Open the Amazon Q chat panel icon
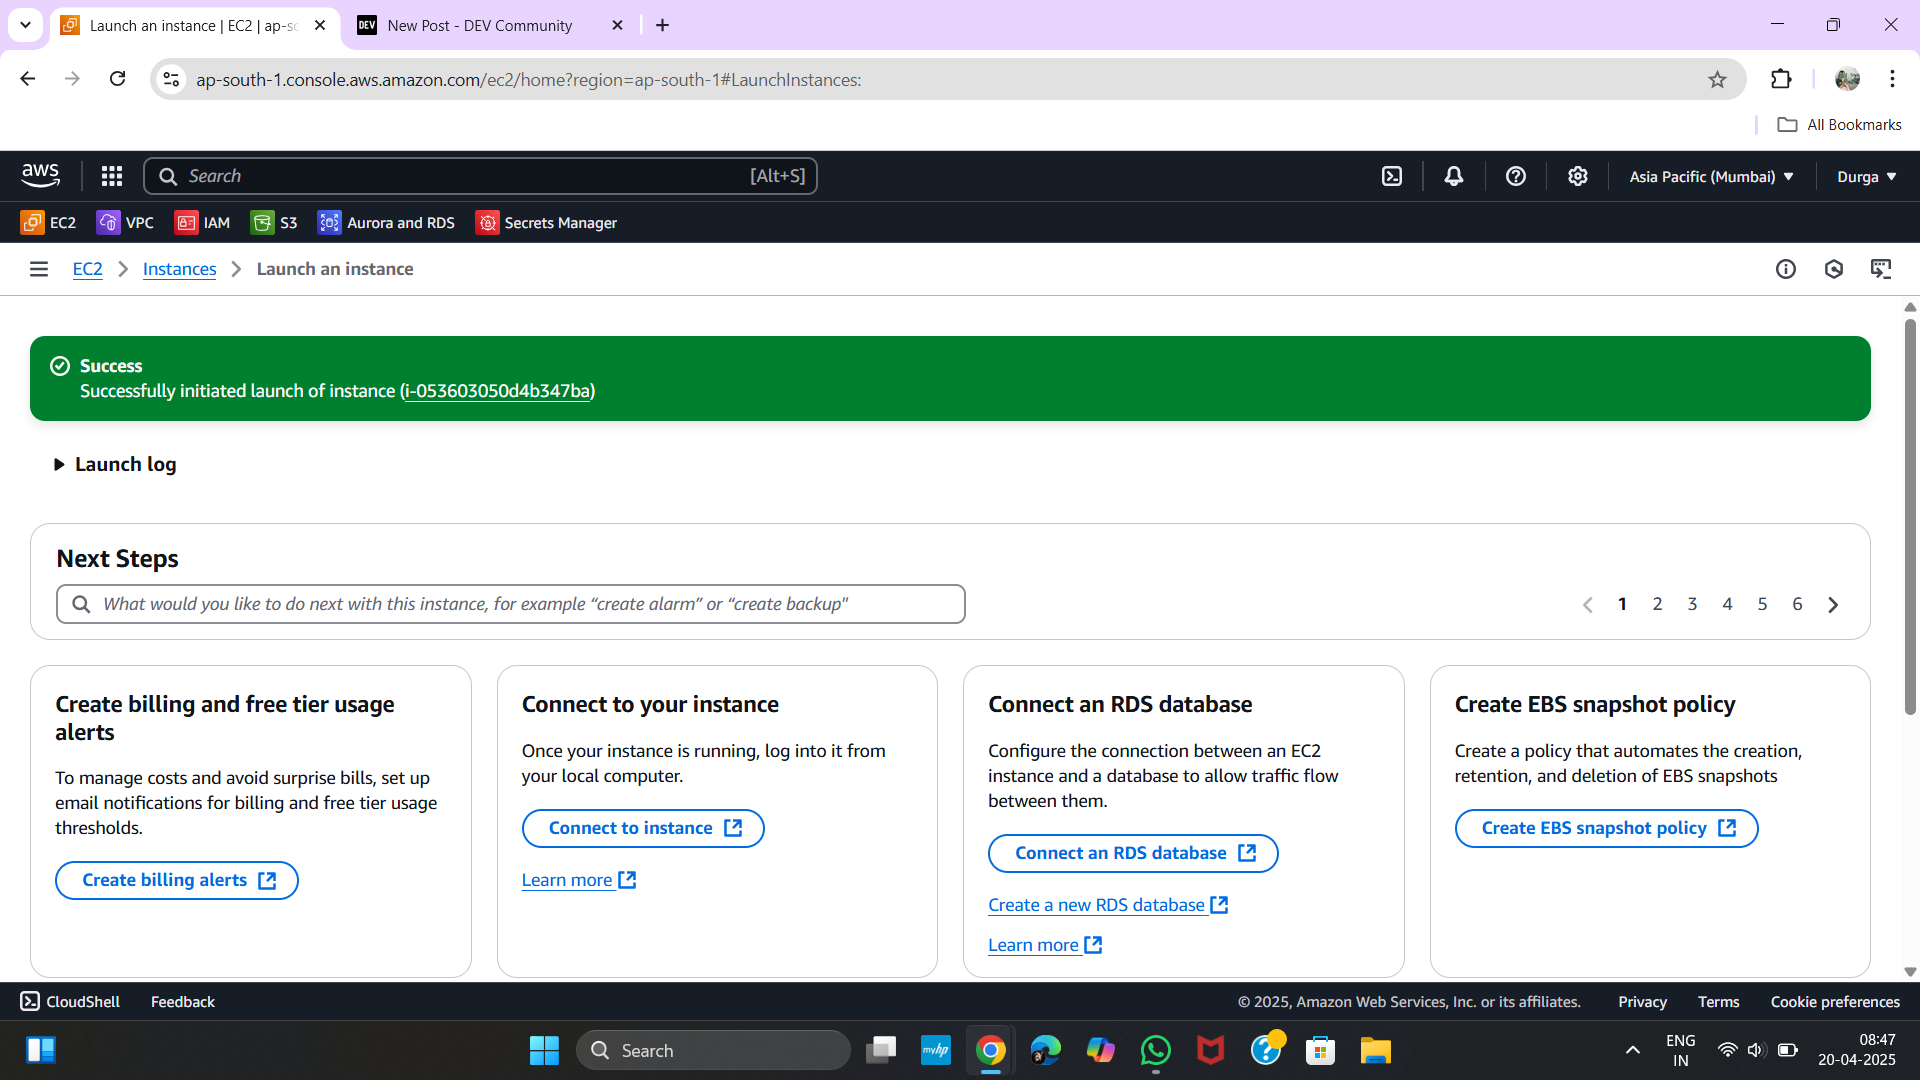This screenshot has width=1920, height=1080. pyautogui.click(x=1881, y=269)
